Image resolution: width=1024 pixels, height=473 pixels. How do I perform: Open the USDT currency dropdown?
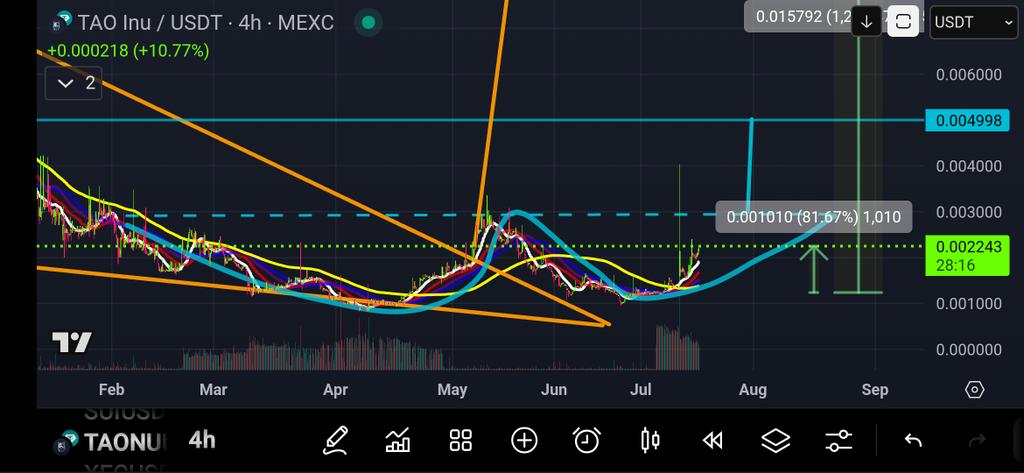point(973,22)
